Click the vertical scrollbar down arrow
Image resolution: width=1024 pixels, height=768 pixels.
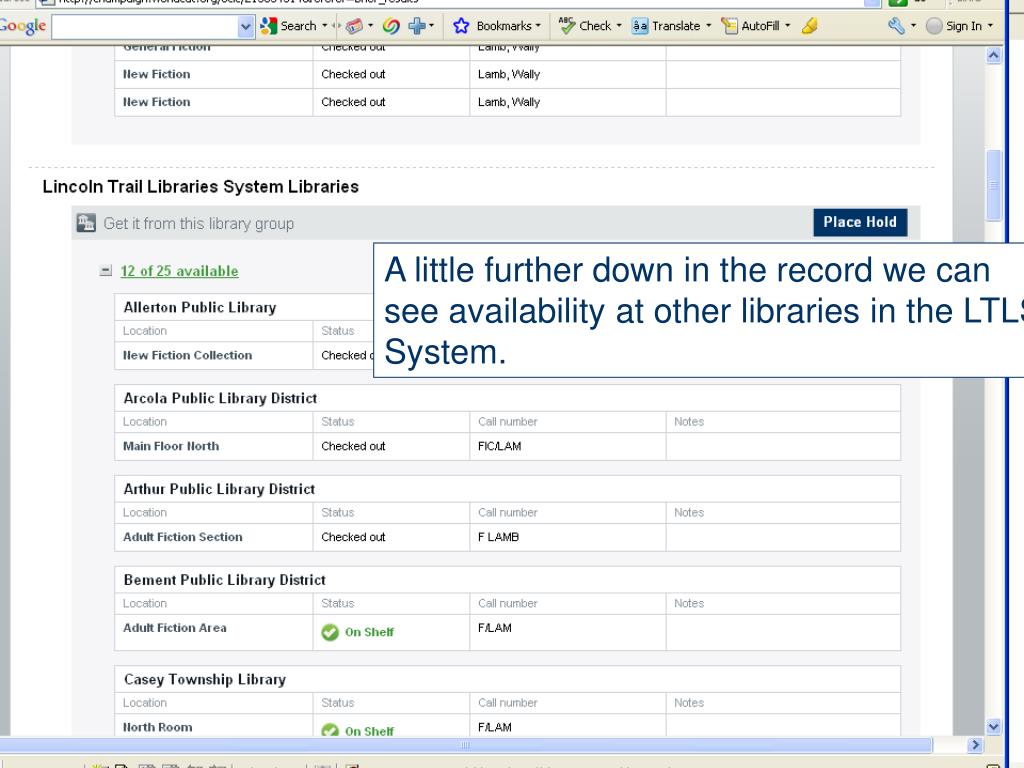(993, 726)
